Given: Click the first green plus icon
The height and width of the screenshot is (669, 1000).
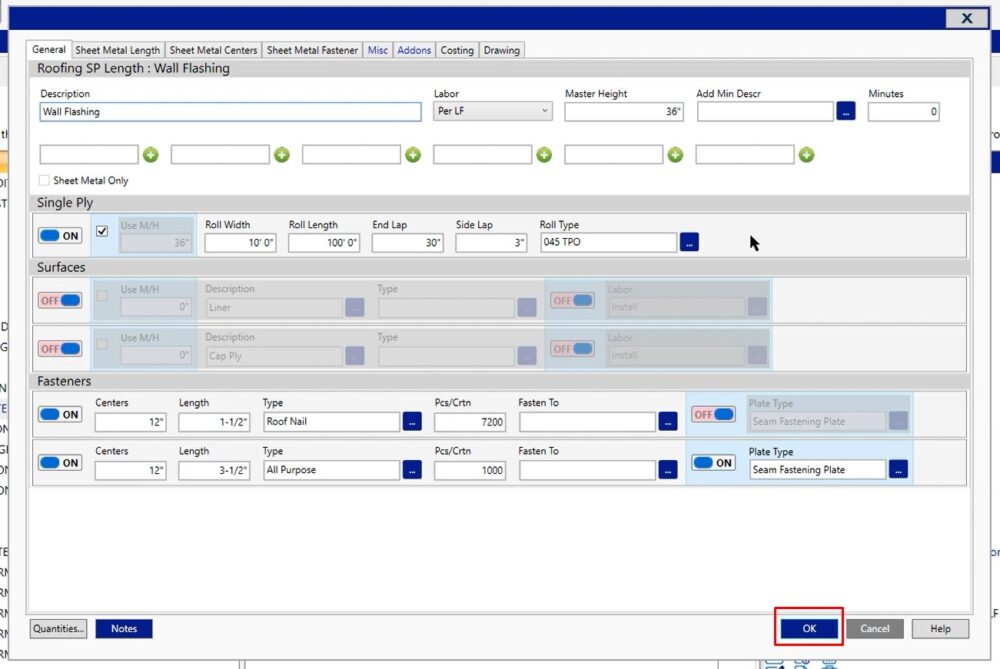Looking at the screenshot, I should (x=150, y=155).
